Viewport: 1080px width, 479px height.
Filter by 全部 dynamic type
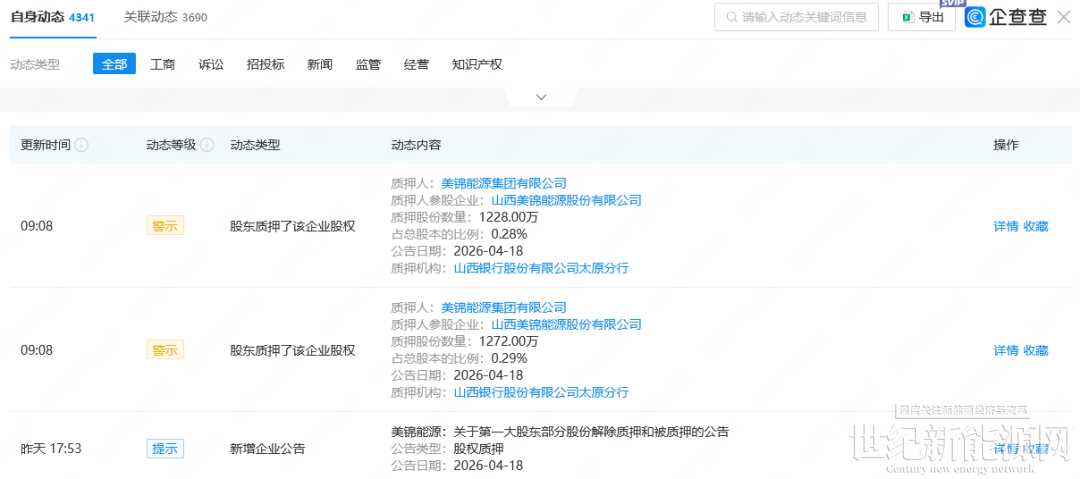coord(114,64)
